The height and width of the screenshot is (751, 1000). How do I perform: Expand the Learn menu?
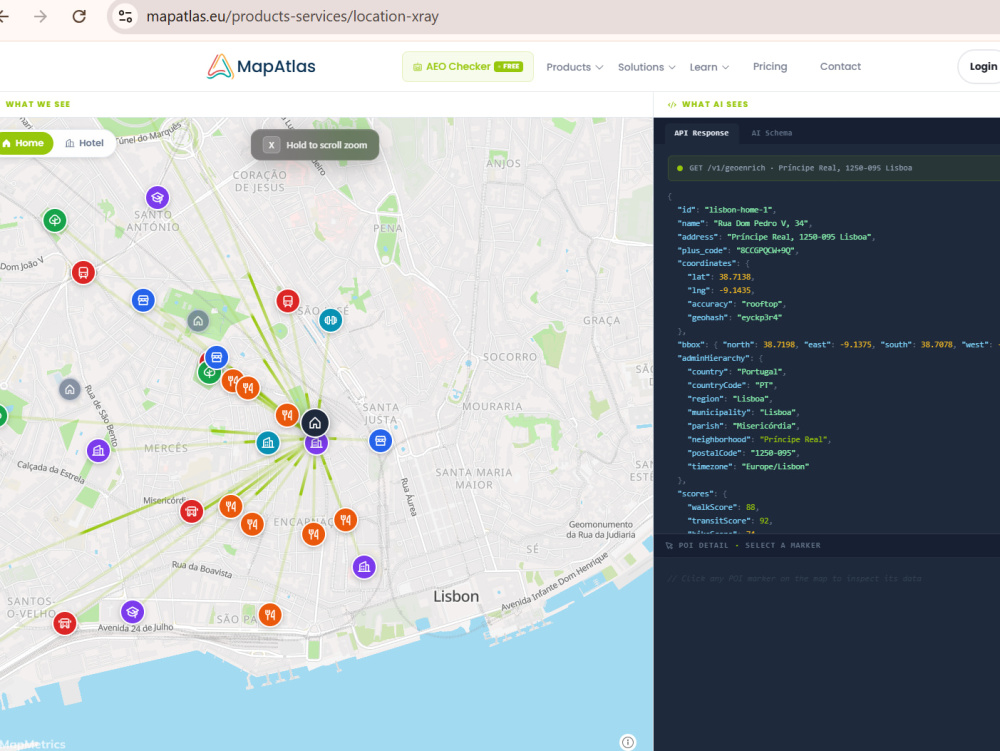[x=709, y=67]
